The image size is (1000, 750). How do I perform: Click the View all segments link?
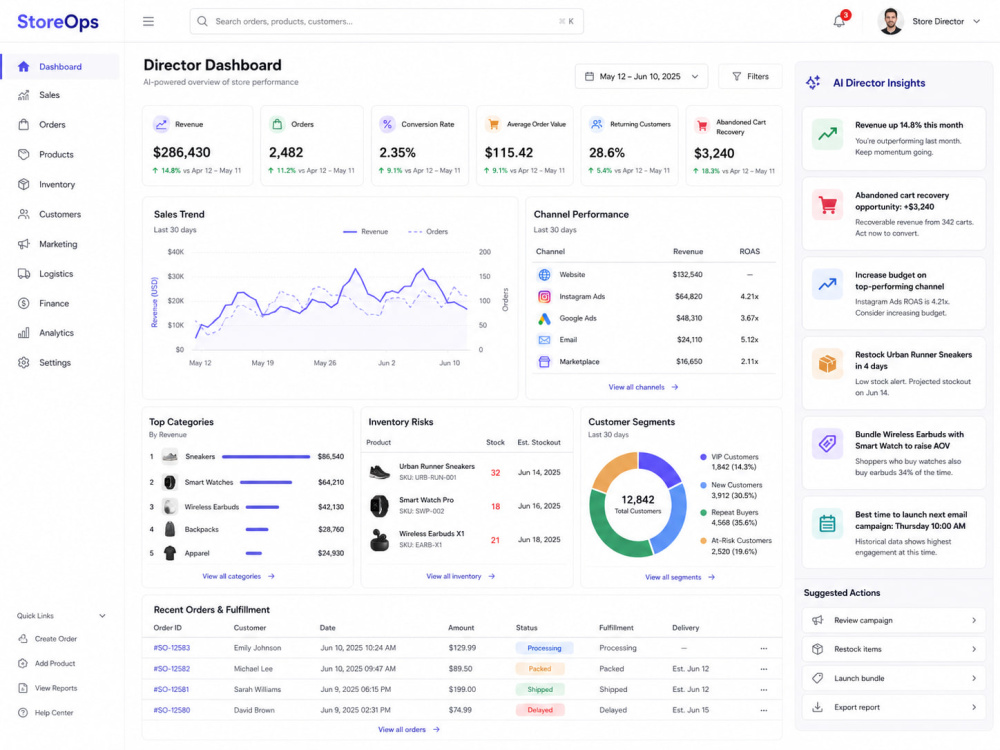680,577
